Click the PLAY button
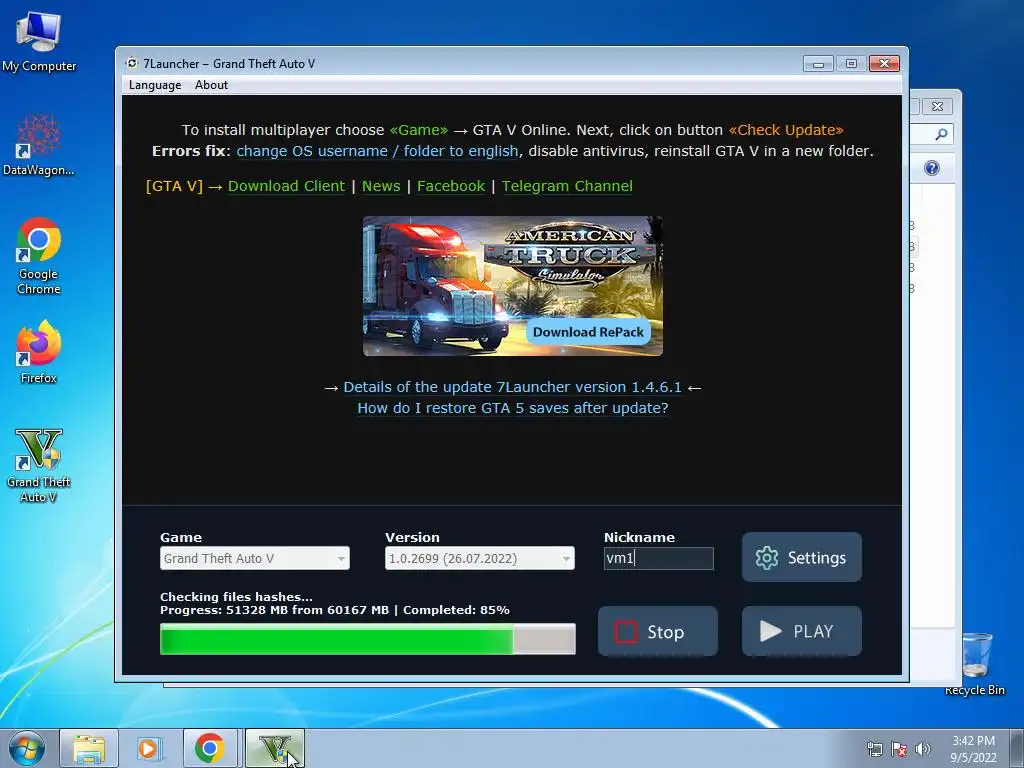 point(801,632)
